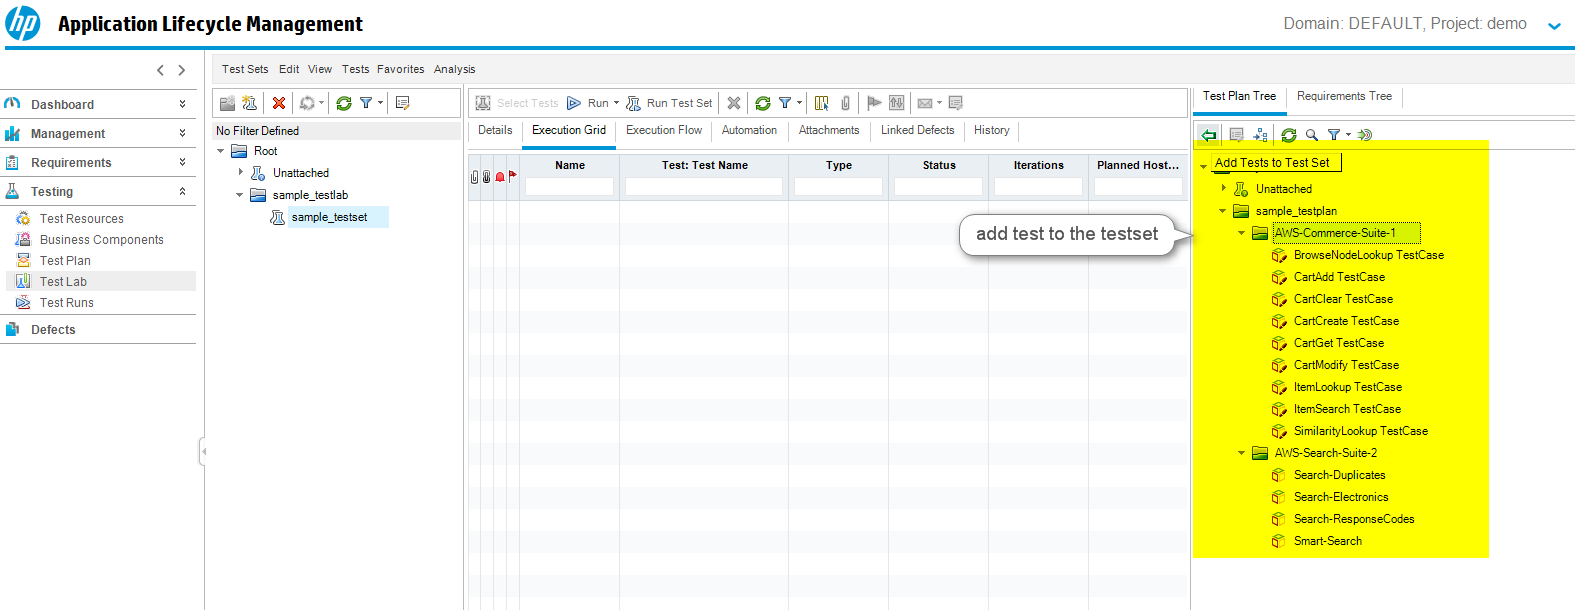Open the Execution Flow tab
1575x610 pixels.
(x=664, y=130)
